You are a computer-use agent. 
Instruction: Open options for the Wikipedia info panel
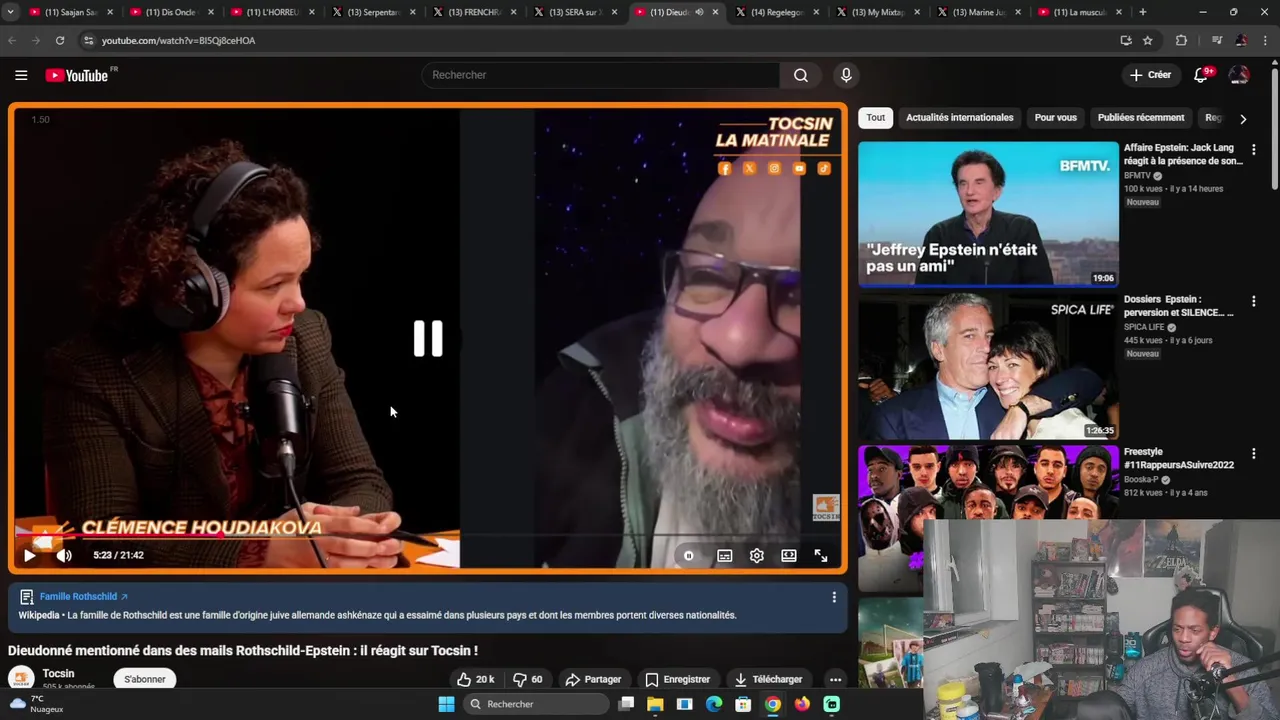(834, 597)
